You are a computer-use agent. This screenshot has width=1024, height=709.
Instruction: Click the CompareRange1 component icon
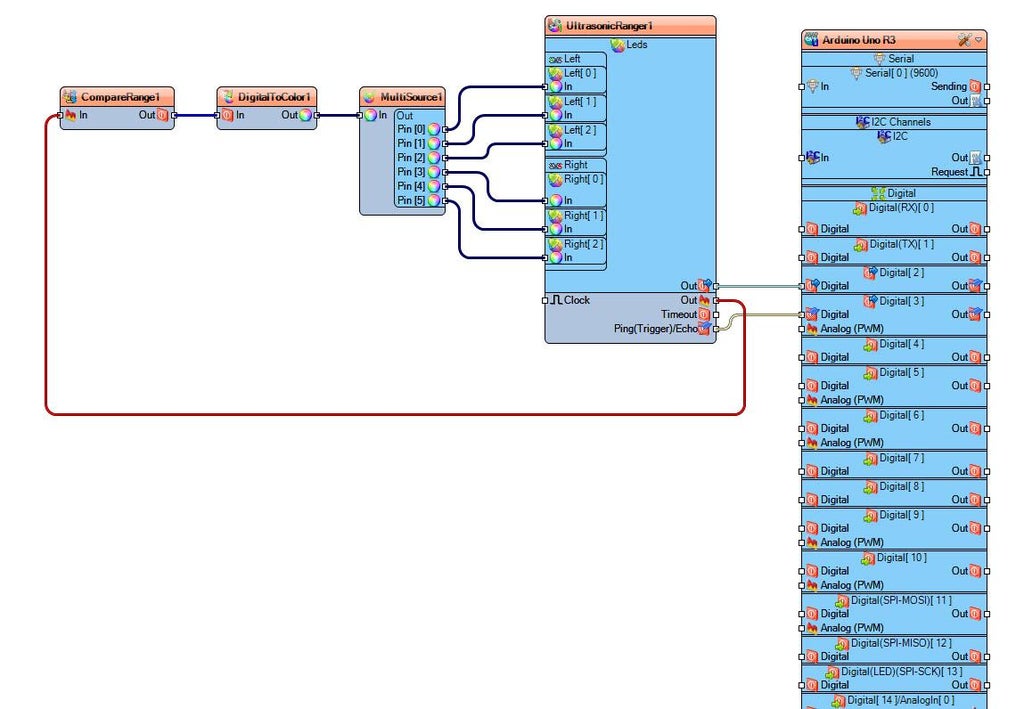(70, 97)
